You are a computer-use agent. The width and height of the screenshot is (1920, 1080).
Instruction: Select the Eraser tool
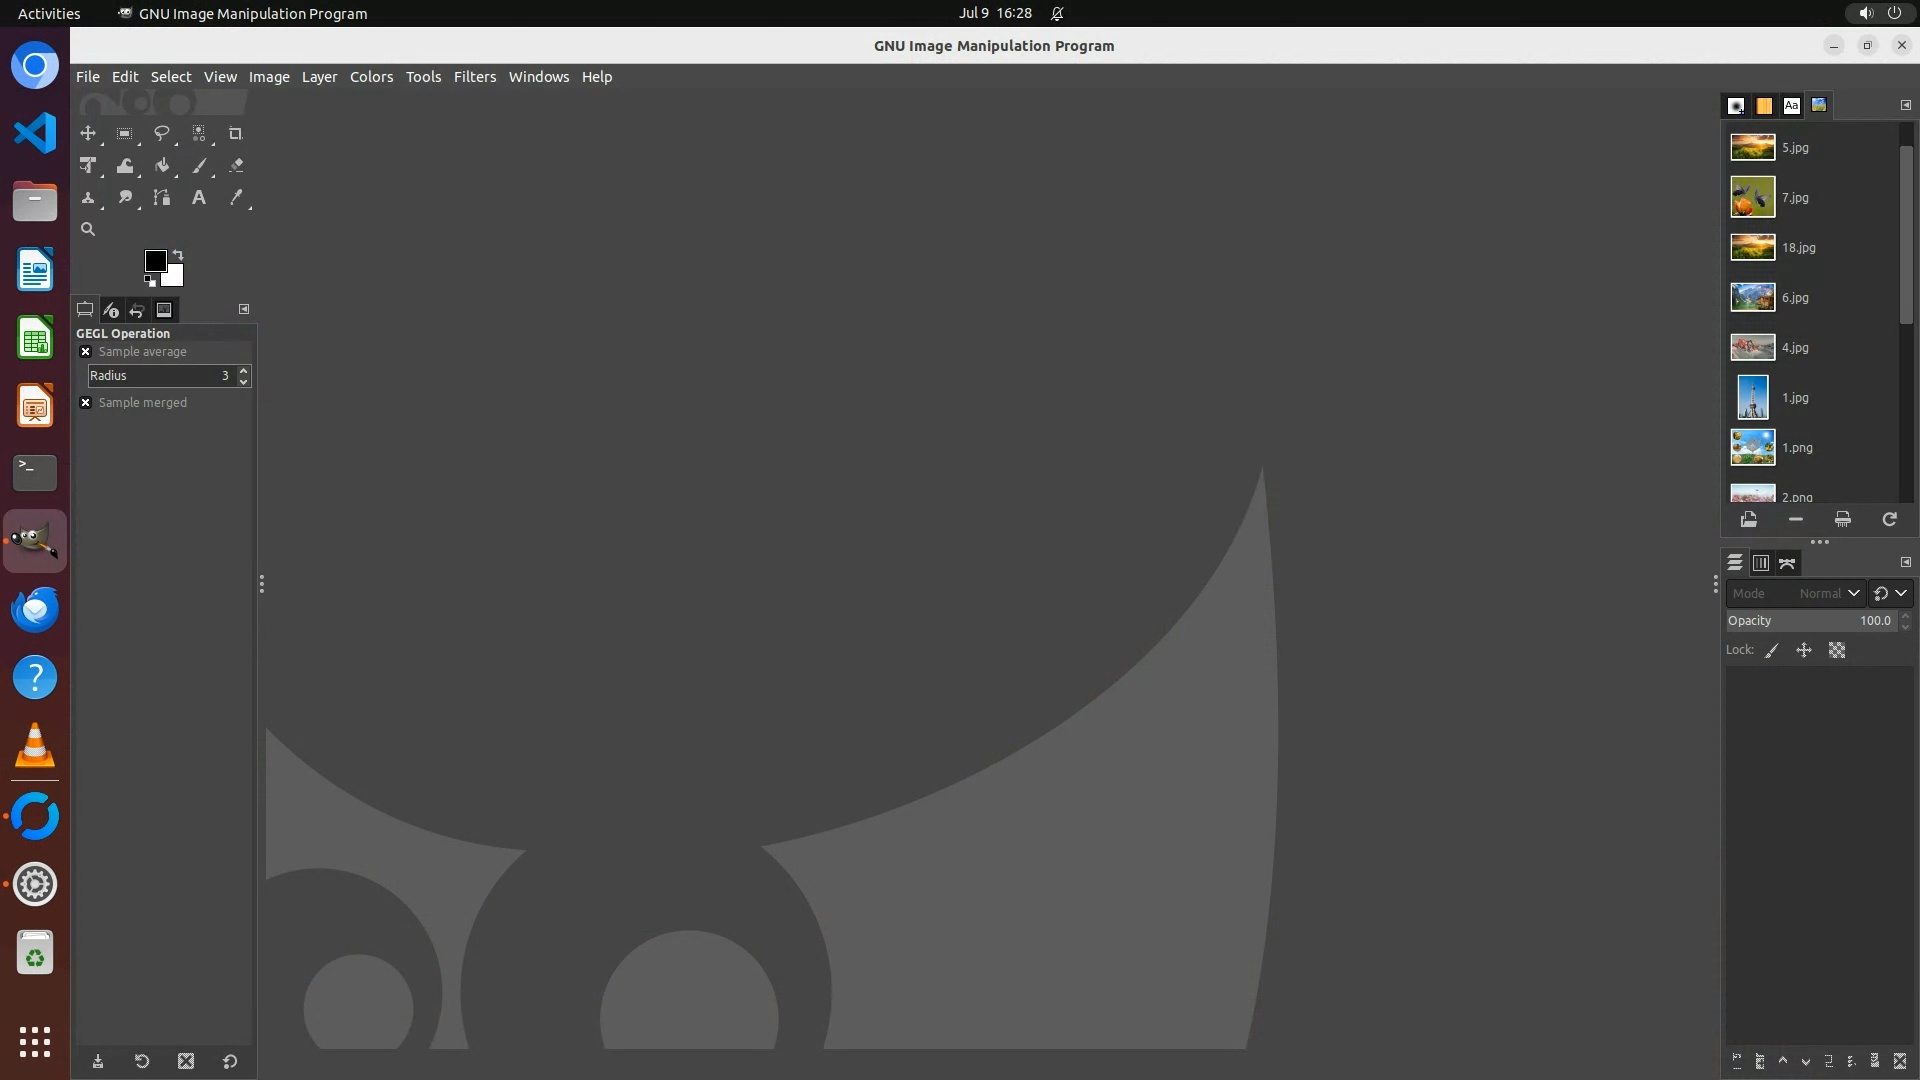point(236,166)
